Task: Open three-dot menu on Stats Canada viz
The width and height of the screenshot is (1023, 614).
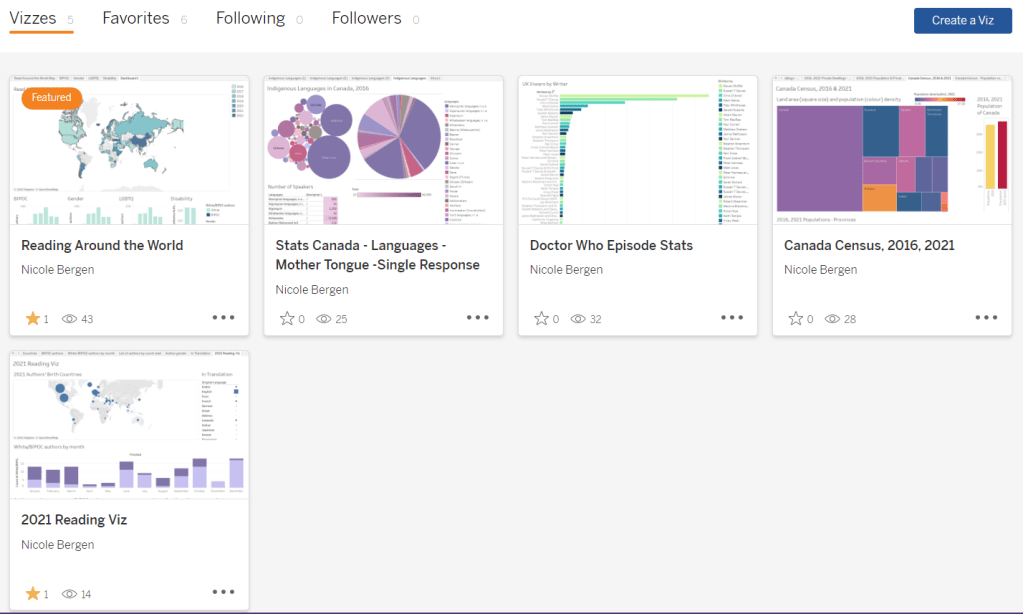Action: click(x=477, y=318)
